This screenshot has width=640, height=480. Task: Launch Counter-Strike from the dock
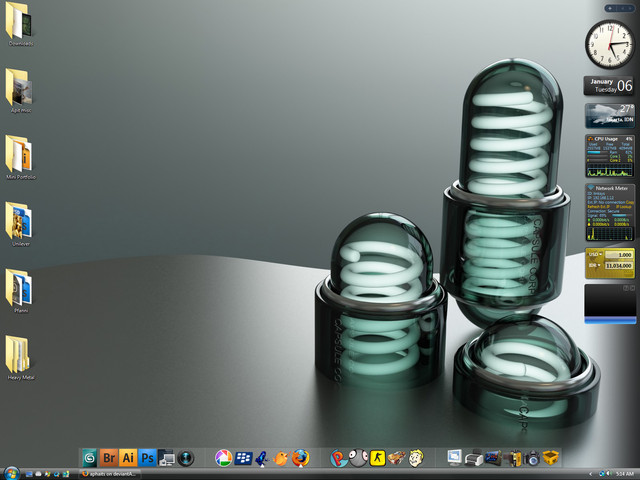coord(378,458)
